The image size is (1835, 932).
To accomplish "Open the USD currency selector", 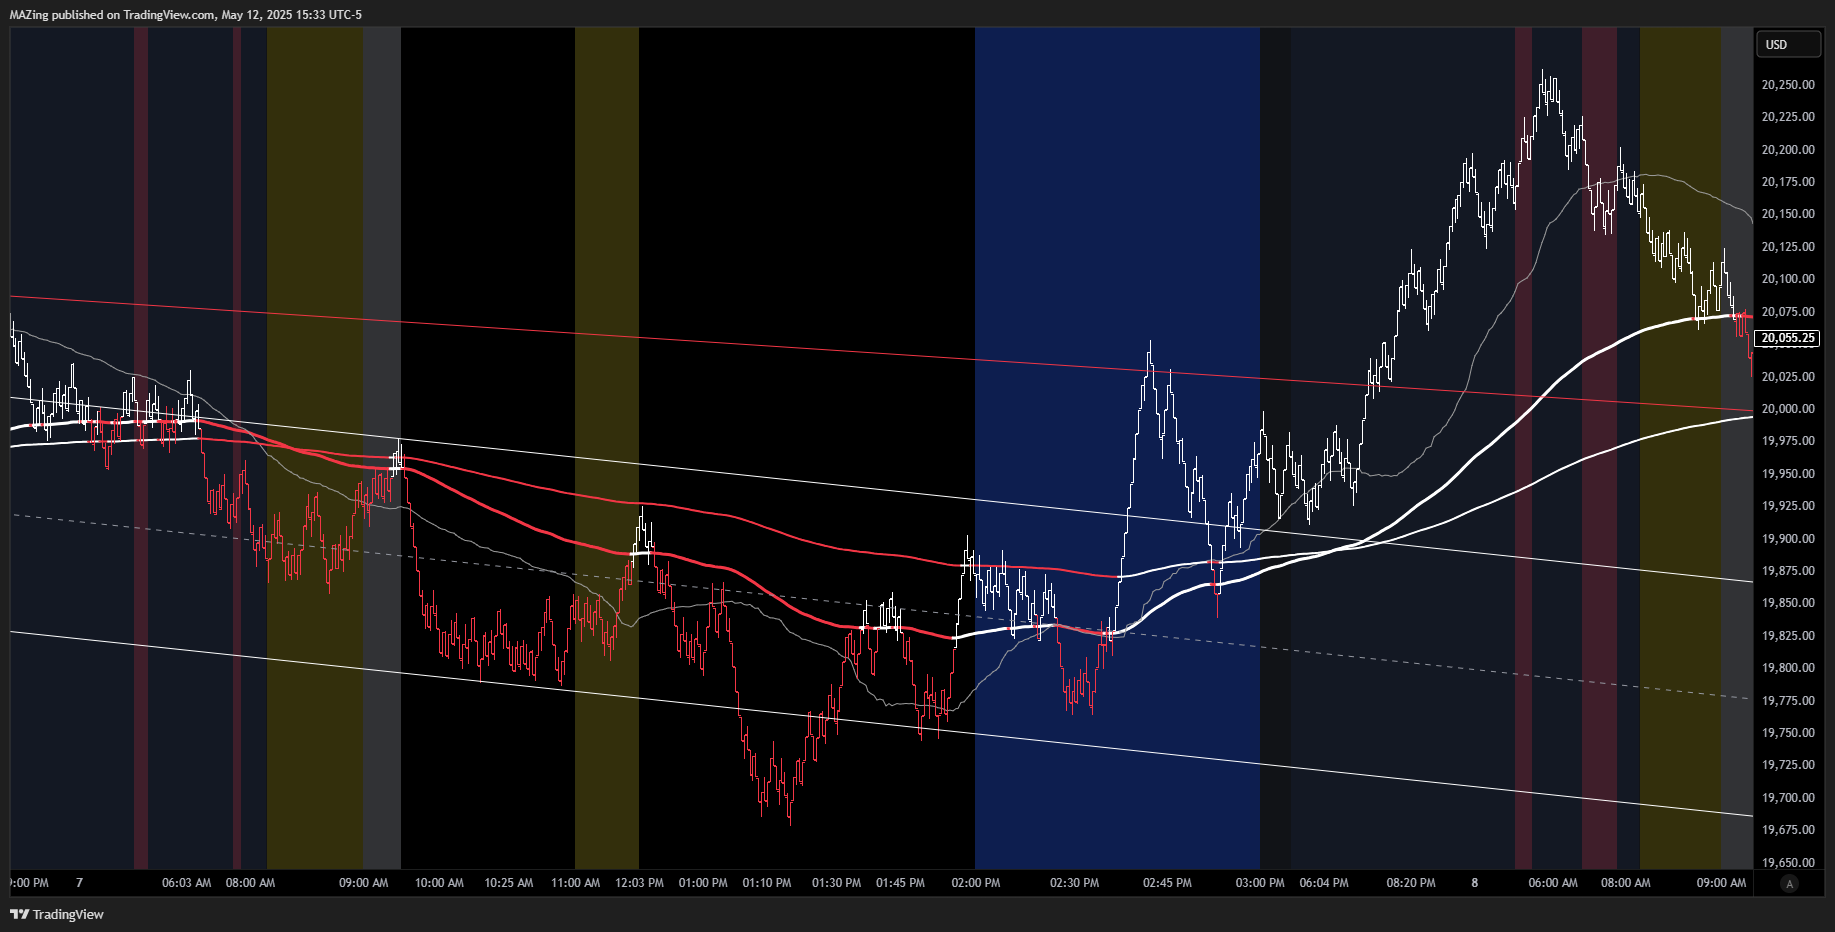I will (1788, 44).
